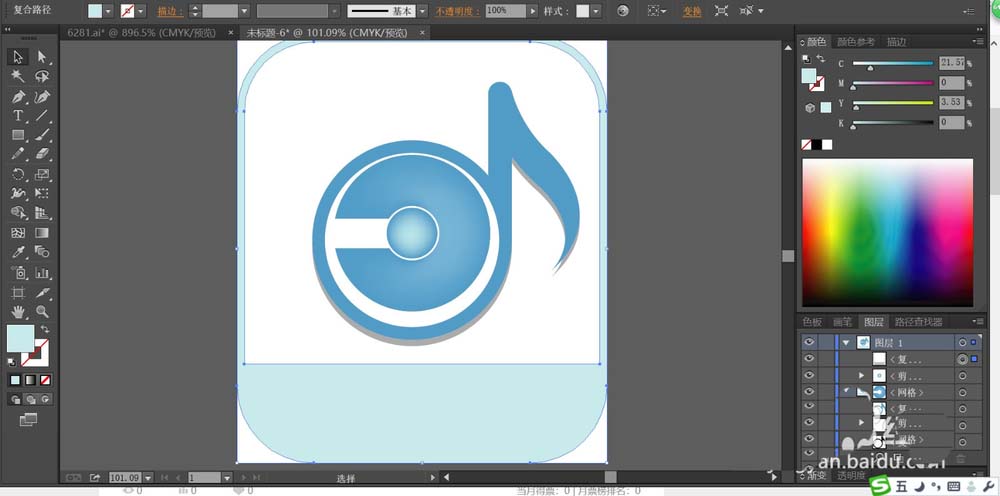The width and height of the screenshot is (1000, 496).
Task: Select the Hand tool
Action: click(x=18, y=312)
